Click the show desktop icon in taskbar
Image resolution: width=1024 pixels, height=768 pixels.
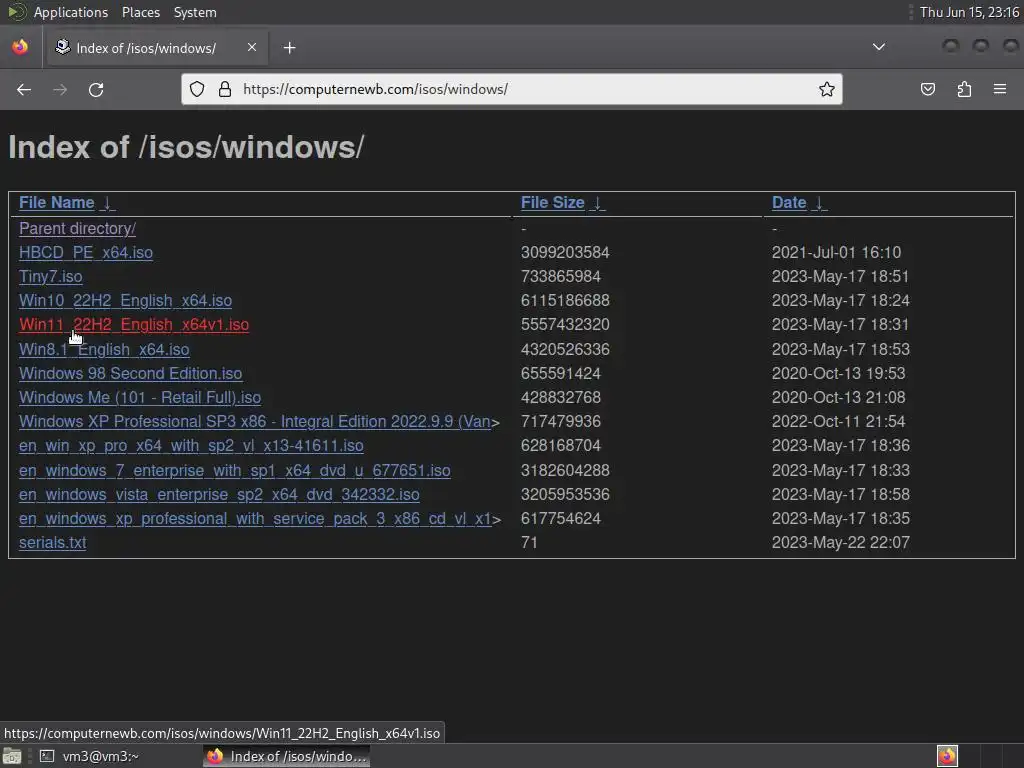pyautogui.click(x=12, y=756)
